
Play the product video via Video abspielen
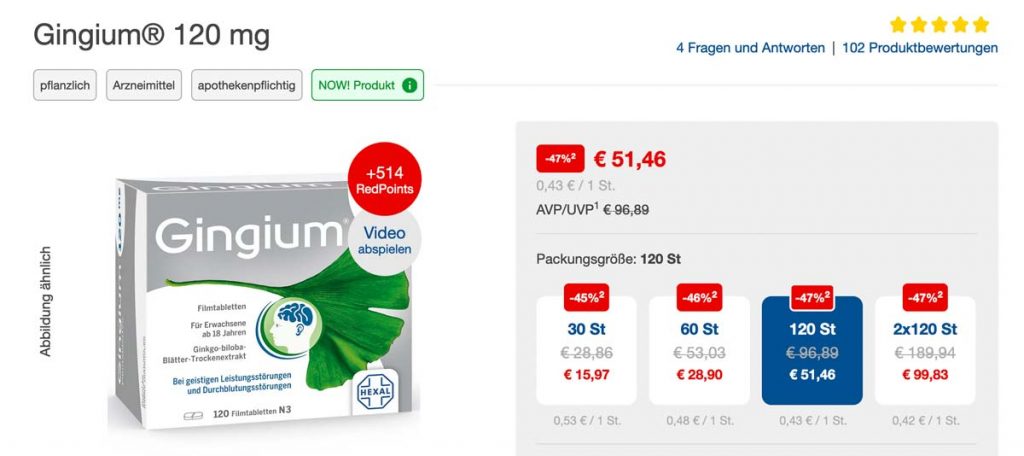(385, 240)
